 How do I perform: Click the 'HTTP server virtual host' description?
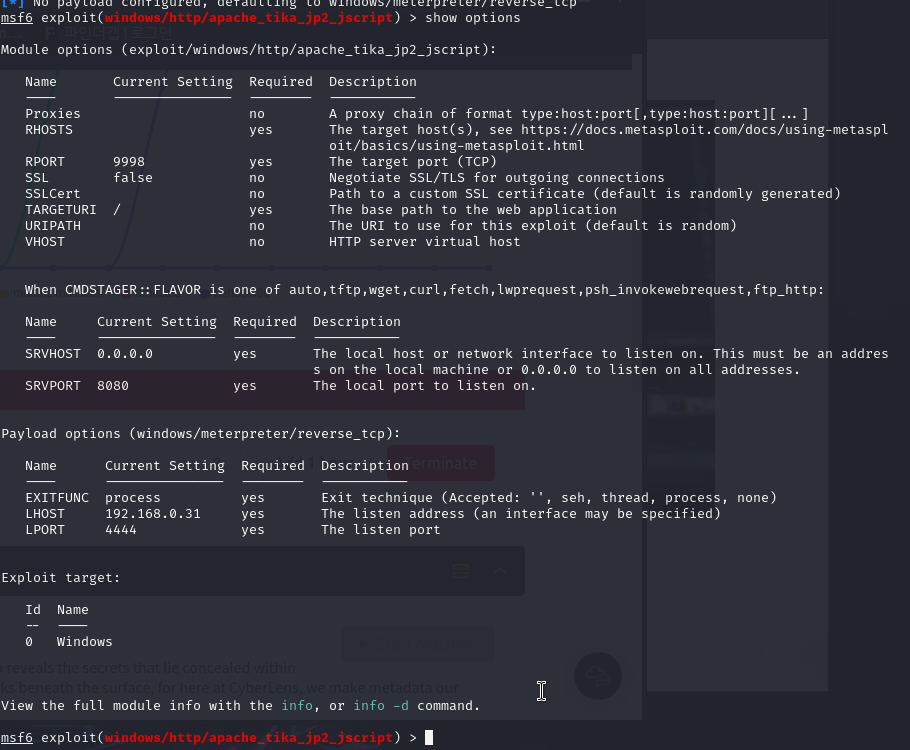(425, 241)
